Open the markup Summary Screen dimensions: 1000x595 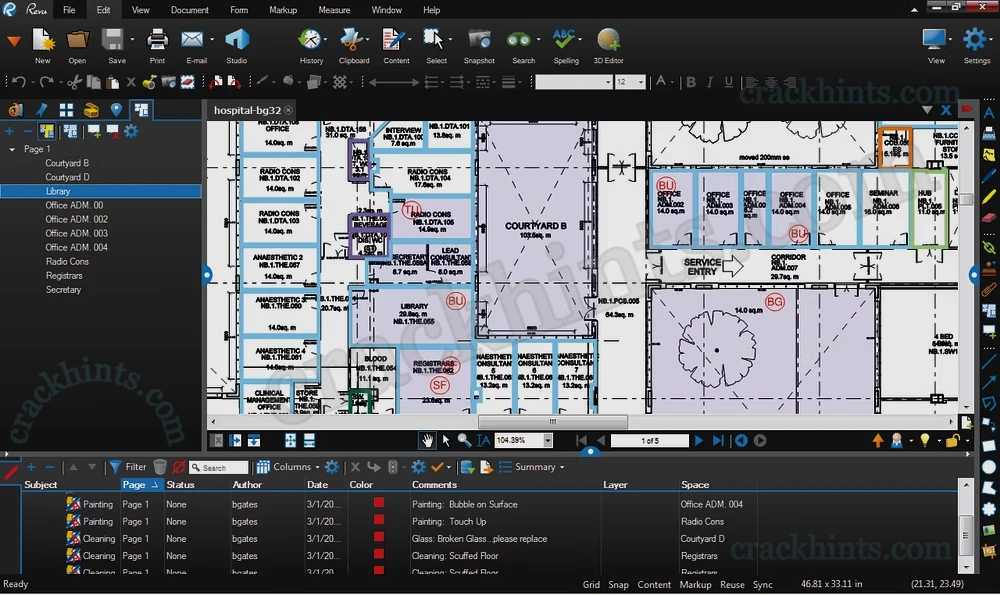click(533, 466)
